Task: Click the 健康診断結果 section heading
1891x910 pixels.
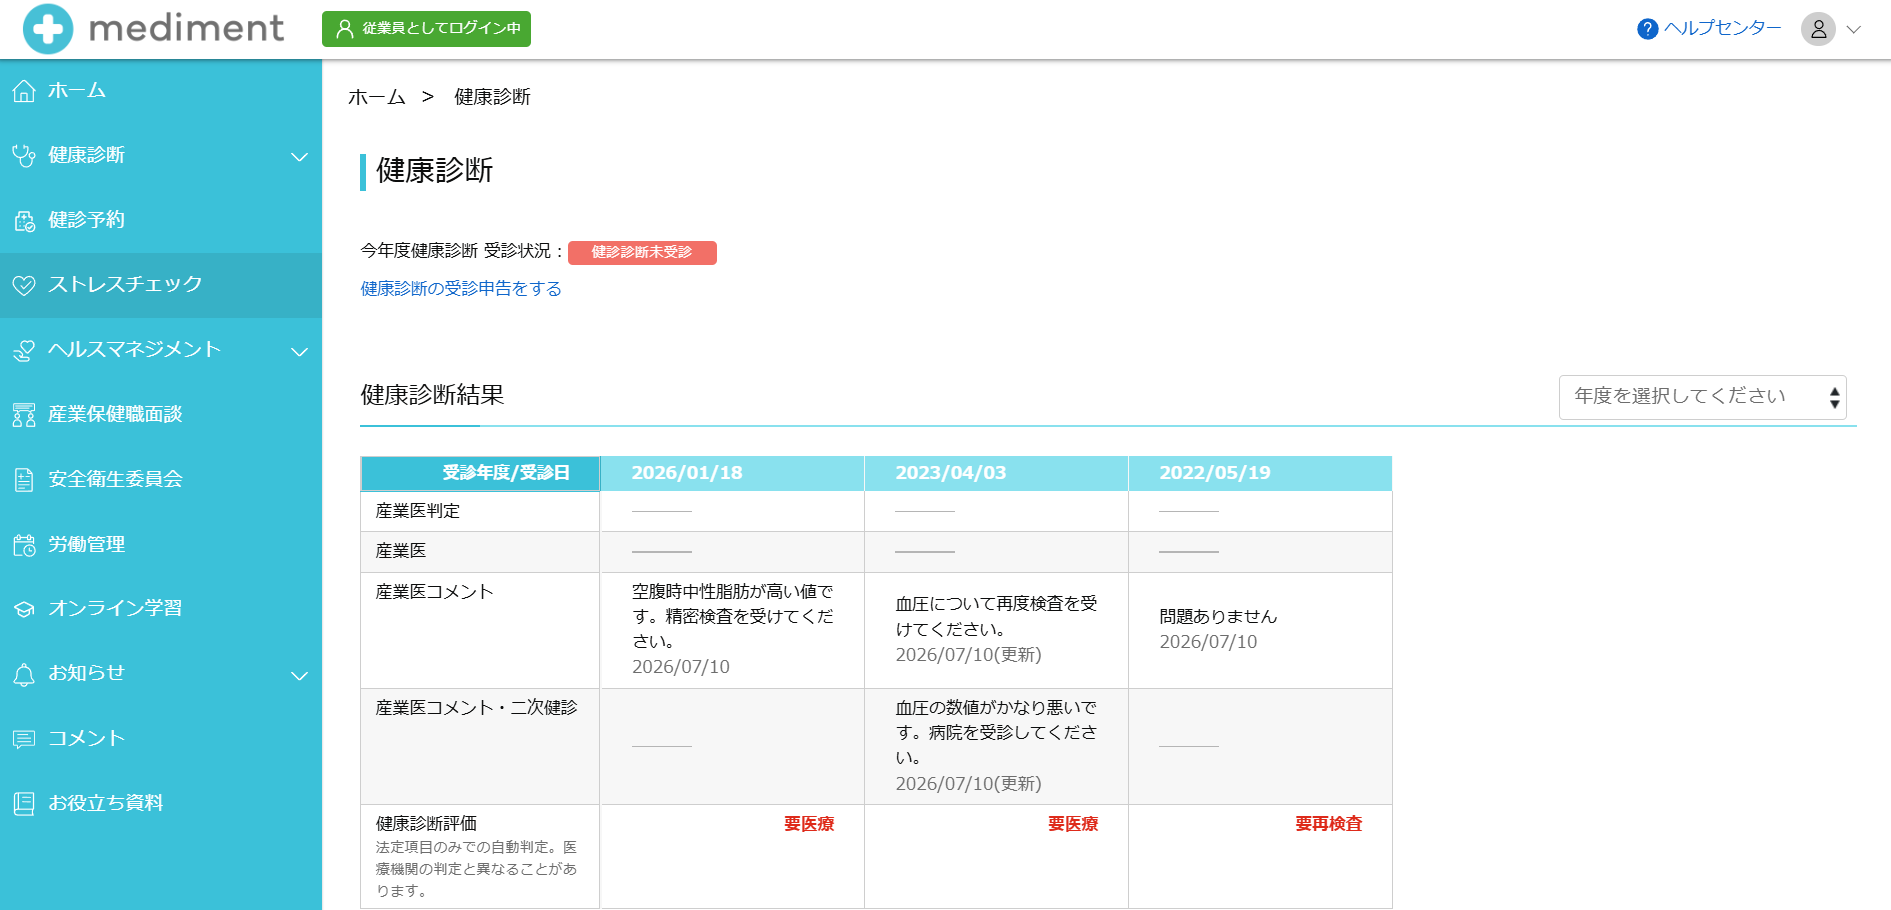Action: 432,395
